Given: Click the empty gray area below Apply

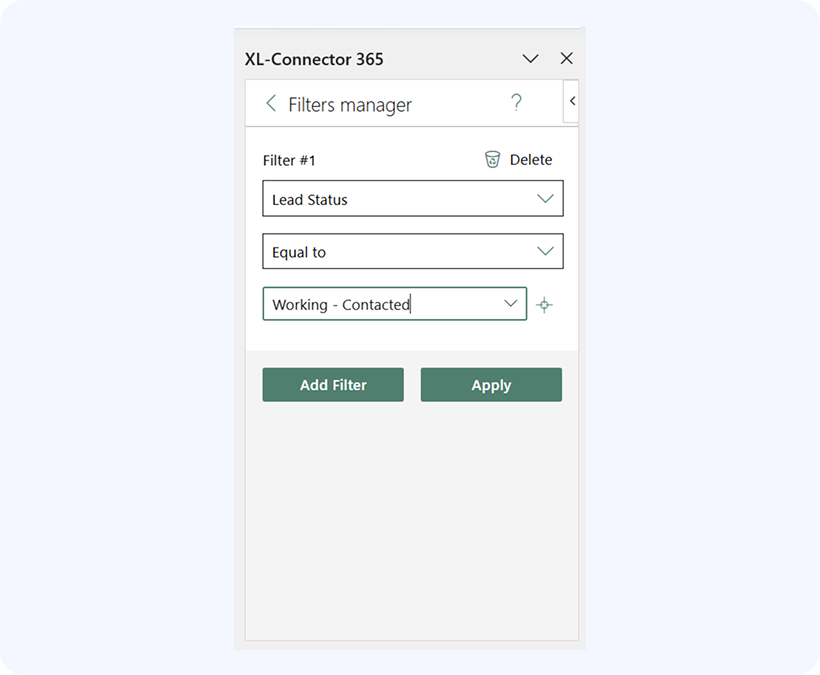Looking at the screenshot, I should tap(411, 520).
